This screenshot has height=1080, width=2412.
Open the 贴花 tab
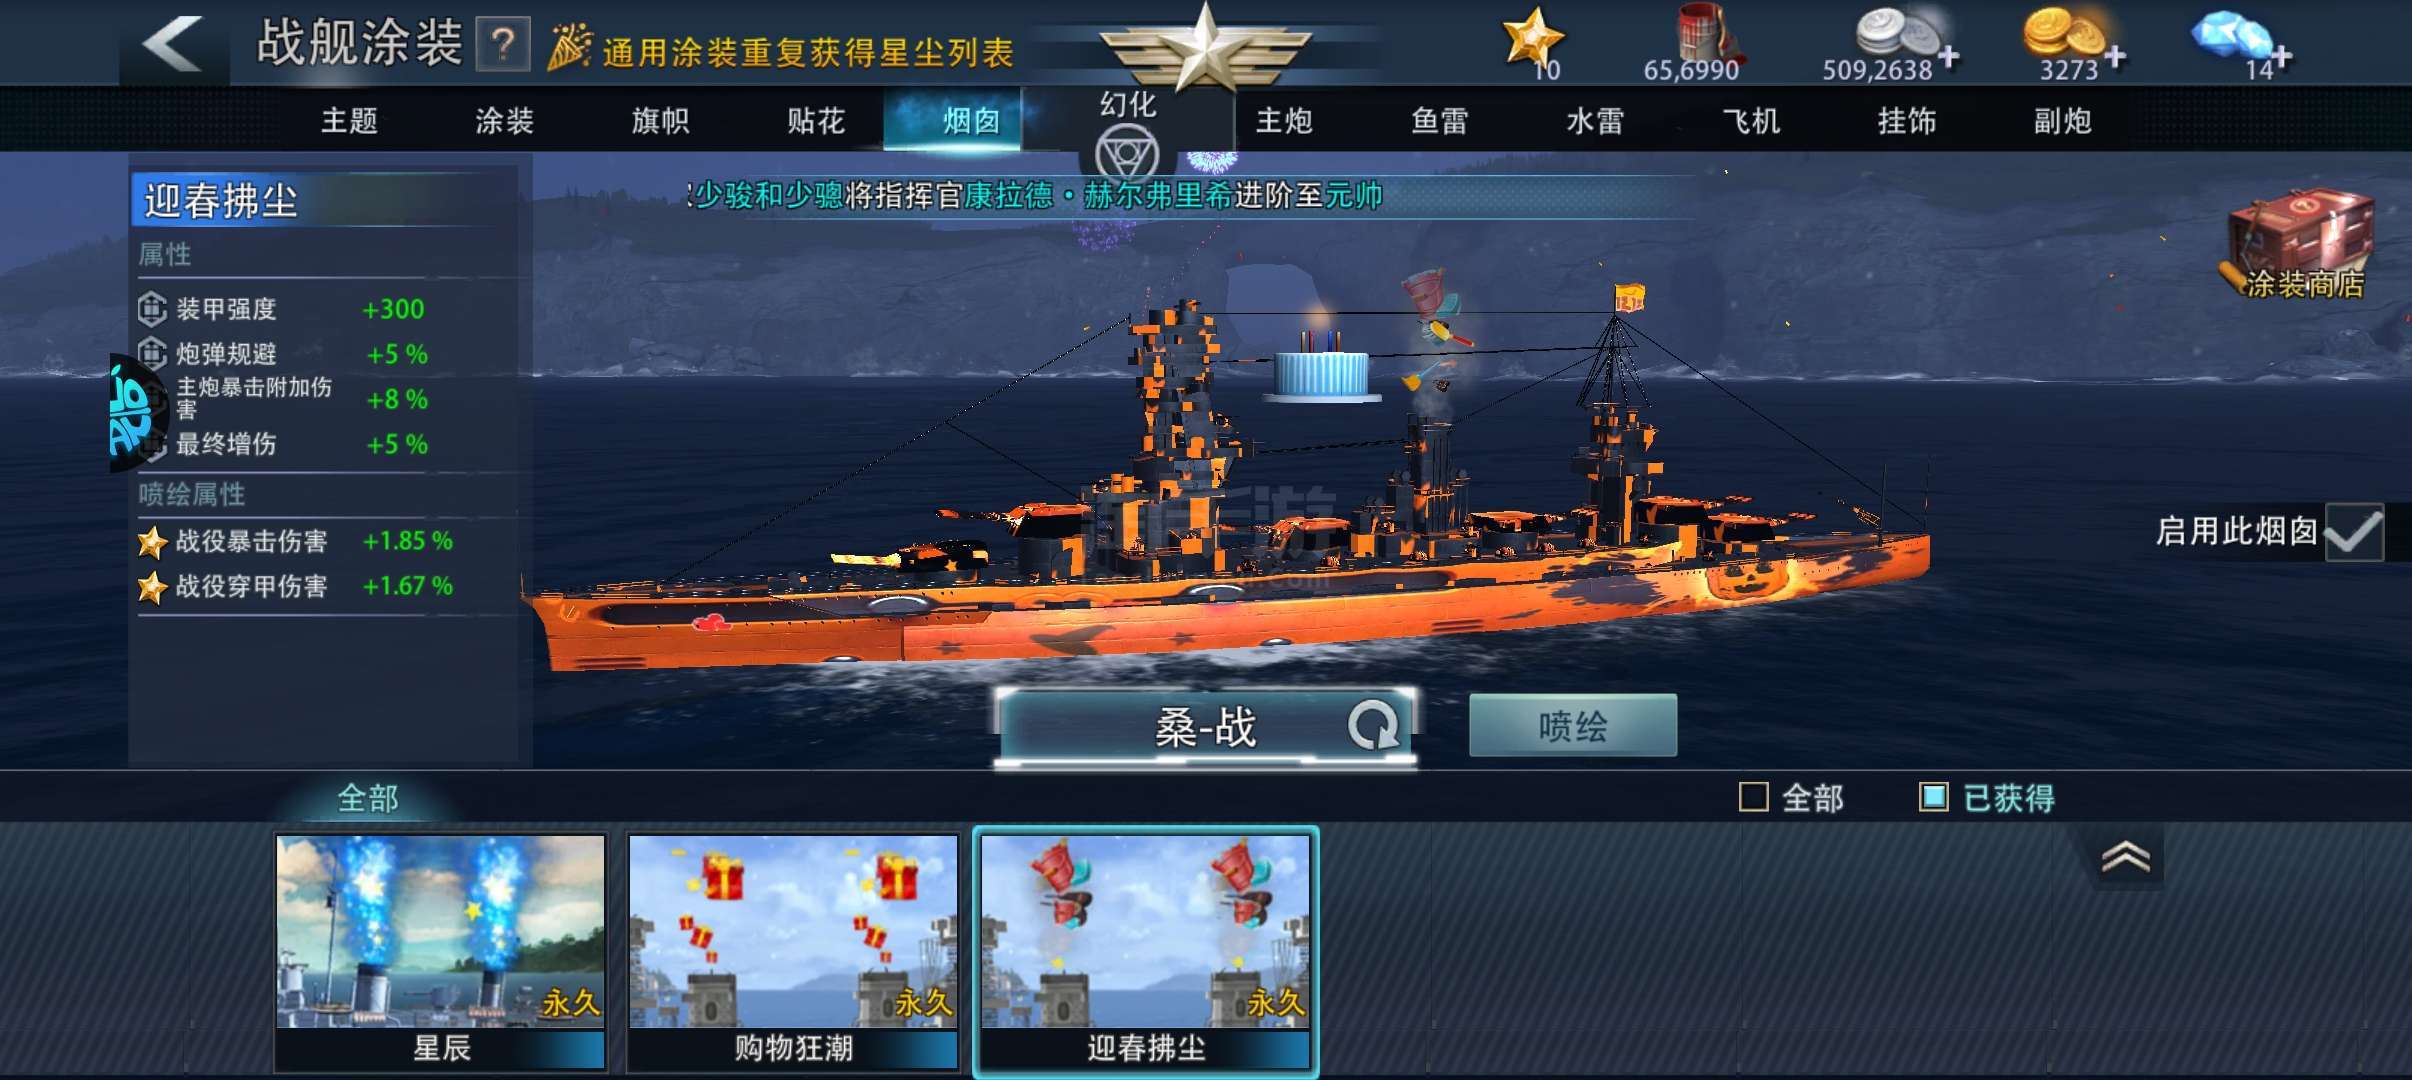pyautogui.click(x=816, y=121)
